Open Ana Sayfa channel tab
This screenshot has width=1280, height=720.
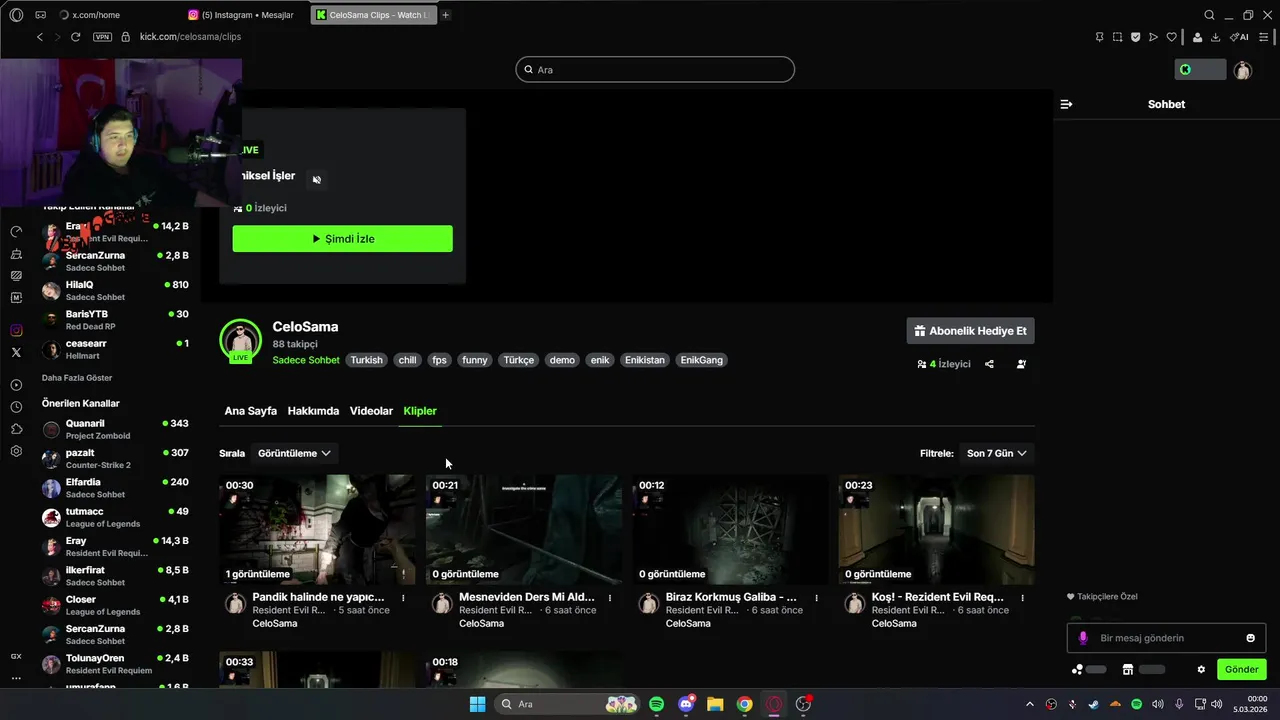click(x=250, y=411)
